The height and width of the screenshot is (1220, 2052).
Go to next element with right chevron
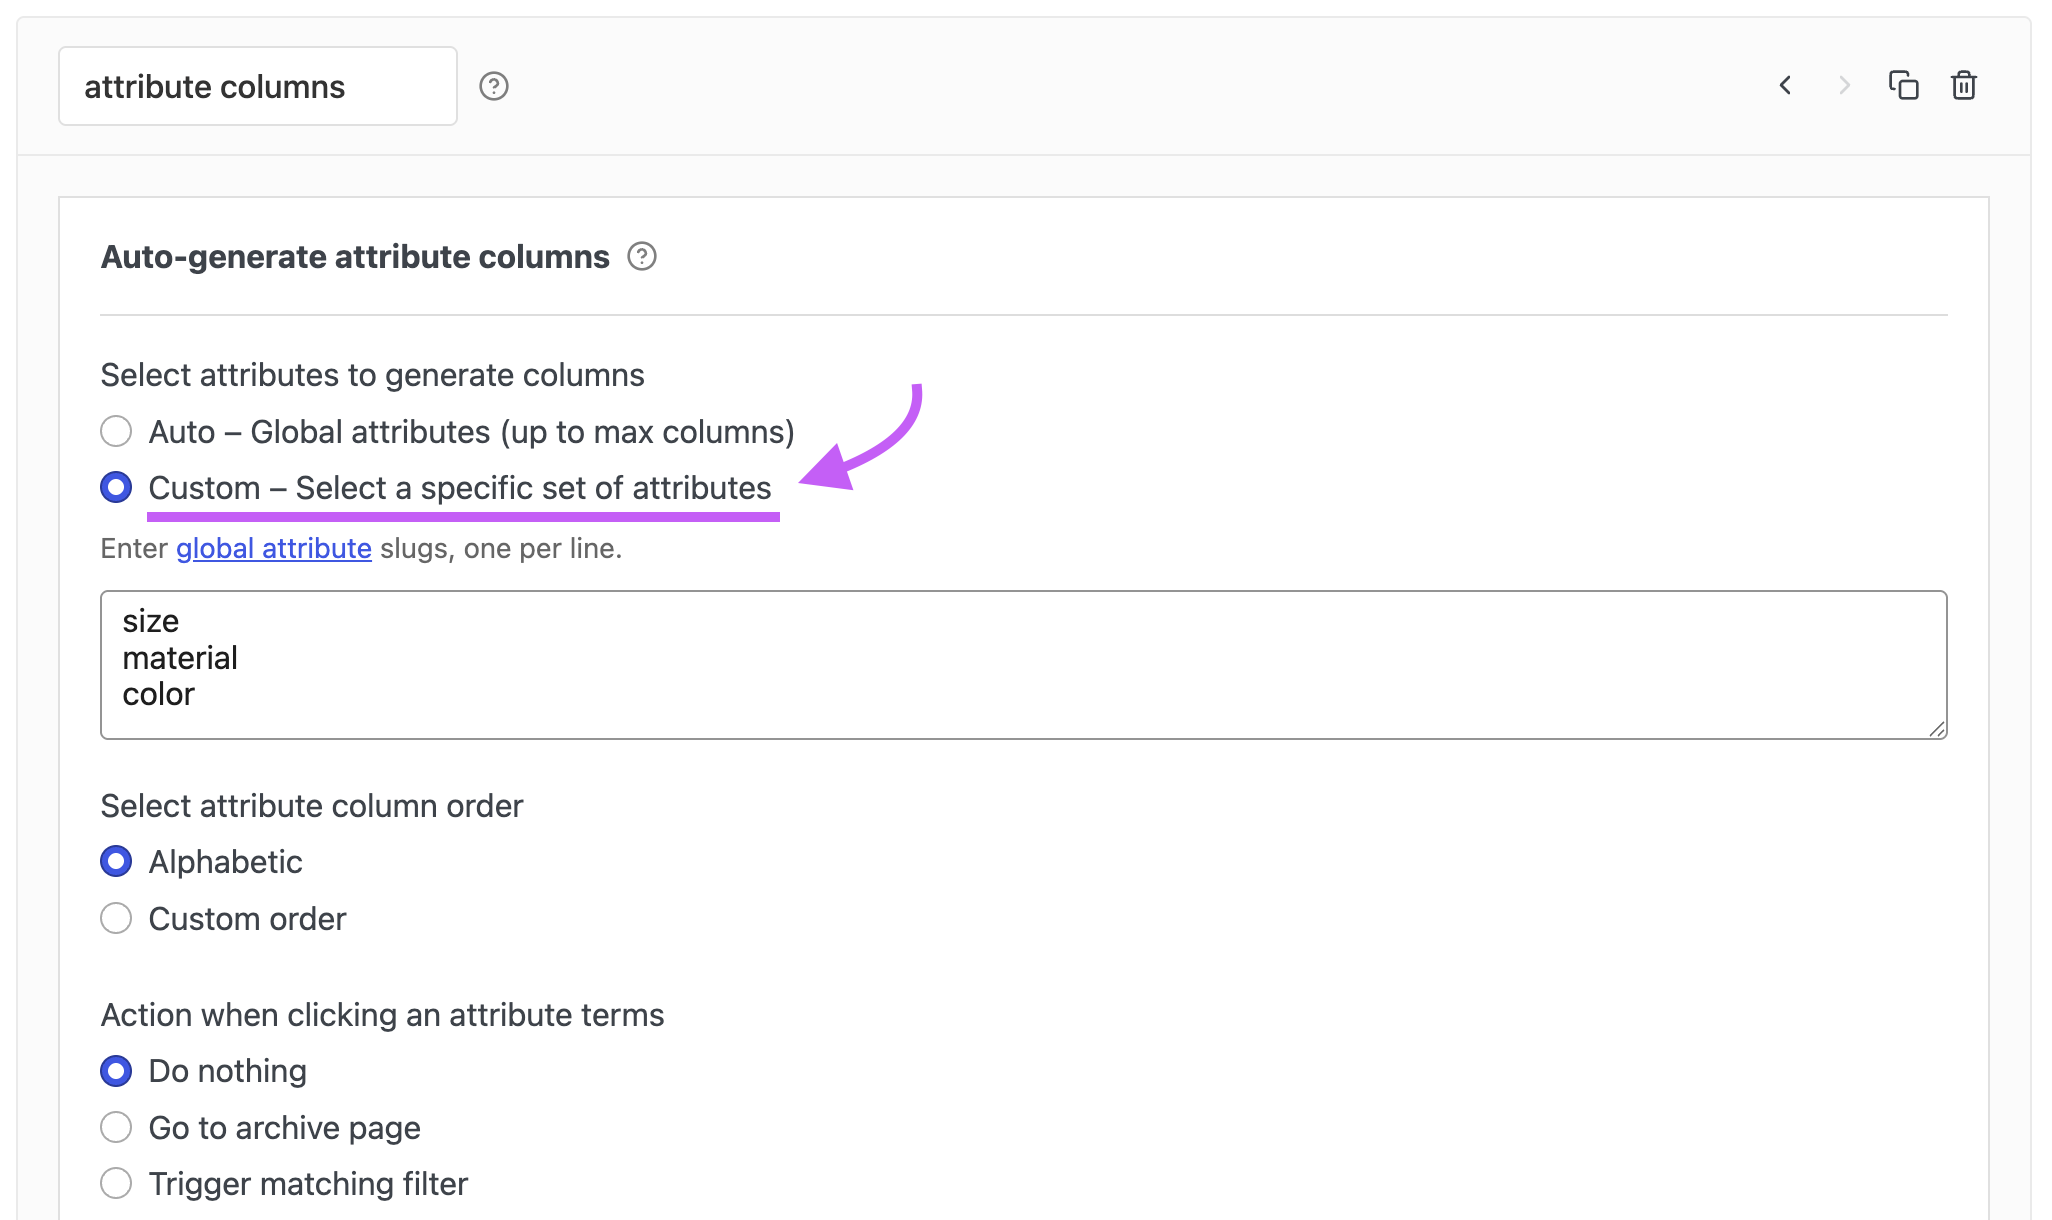[x=1844, y=85]
